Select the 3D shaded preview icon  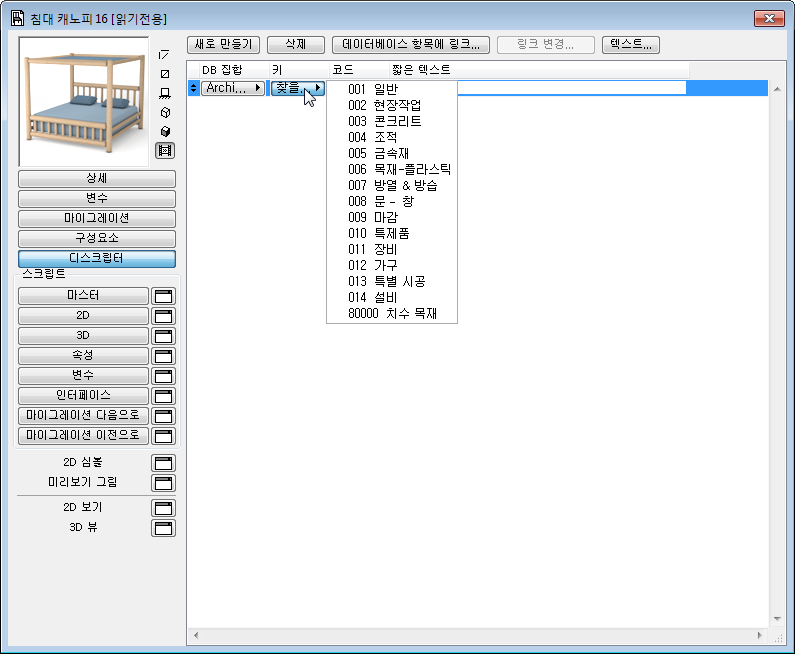click(x=165, y=132)
